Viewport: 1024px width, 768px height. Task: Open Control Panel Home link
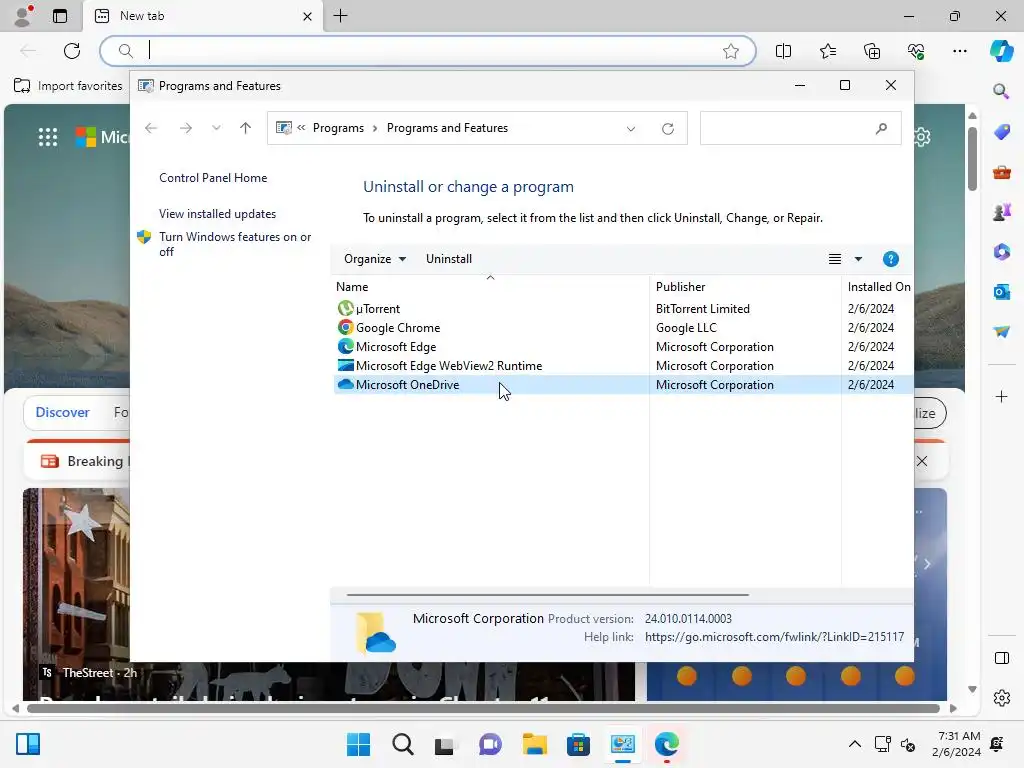point(213,178)
